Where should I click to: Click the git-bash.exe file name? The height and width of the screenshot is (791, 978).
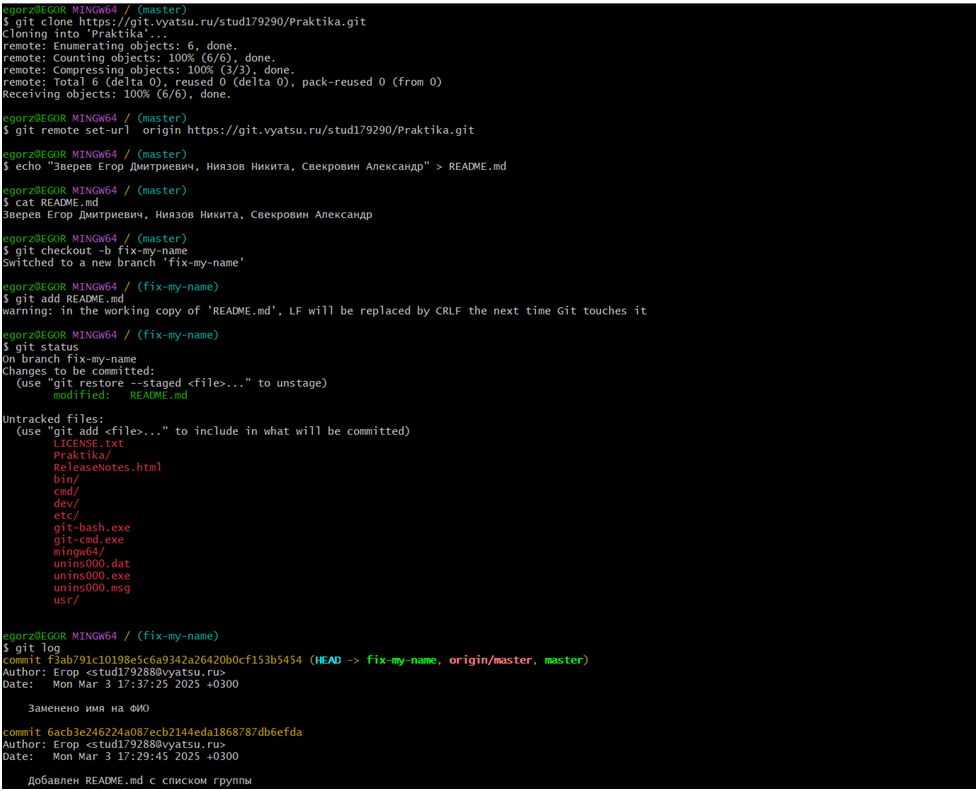click(92, 527)
